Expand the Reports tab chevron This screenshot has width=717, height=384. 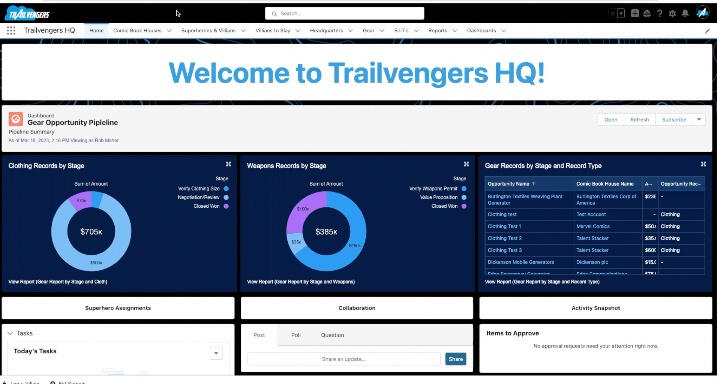(455, 31)
